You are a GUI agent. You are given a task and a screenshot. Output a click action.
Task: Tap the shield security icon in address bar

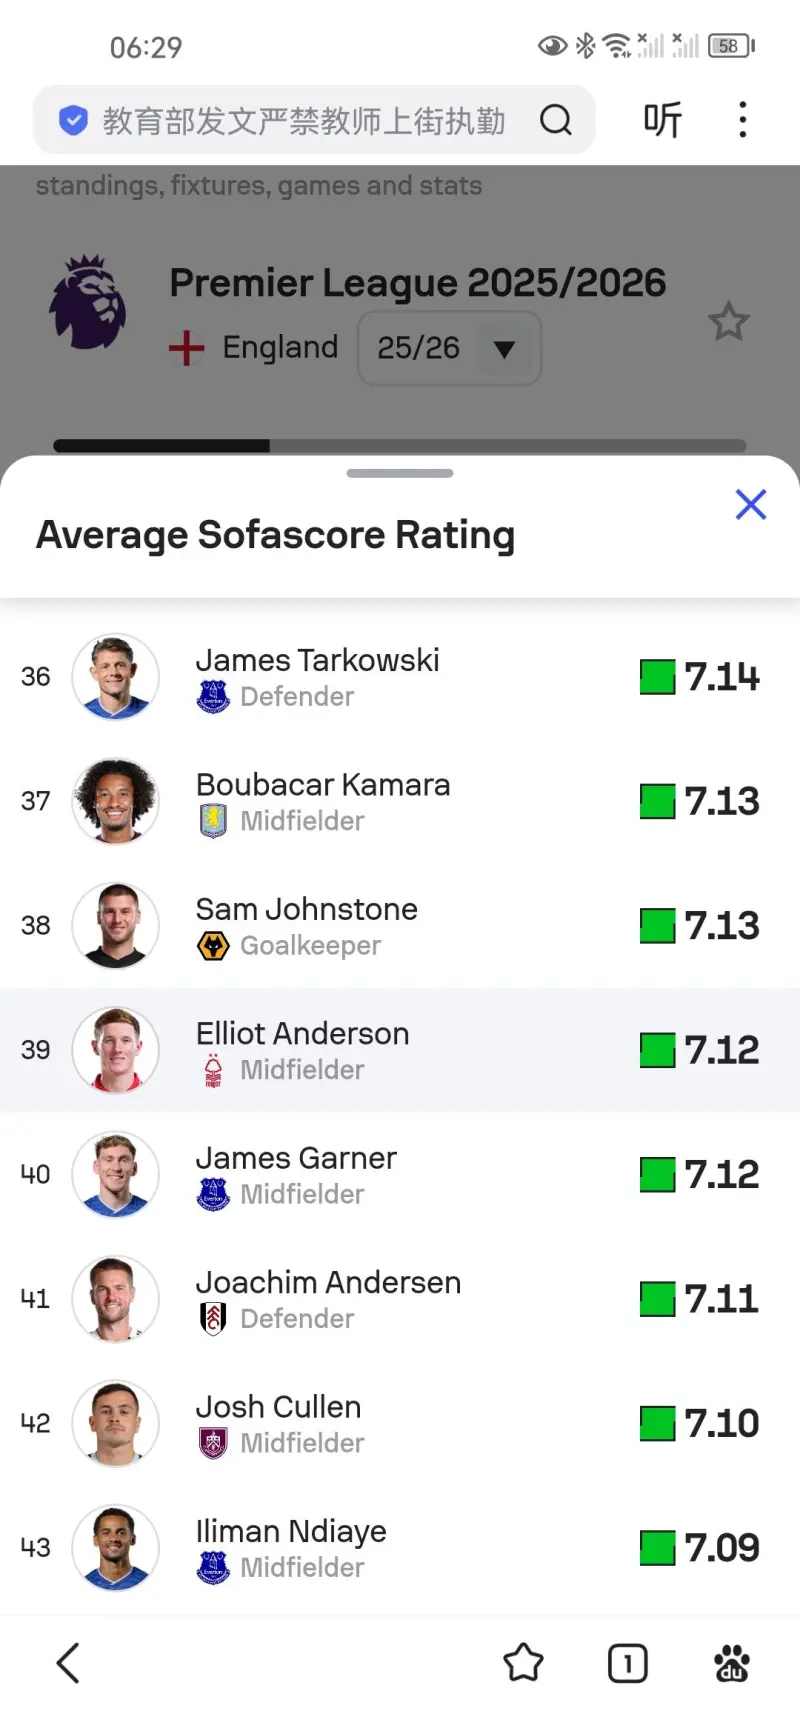(x=73, y=121)
